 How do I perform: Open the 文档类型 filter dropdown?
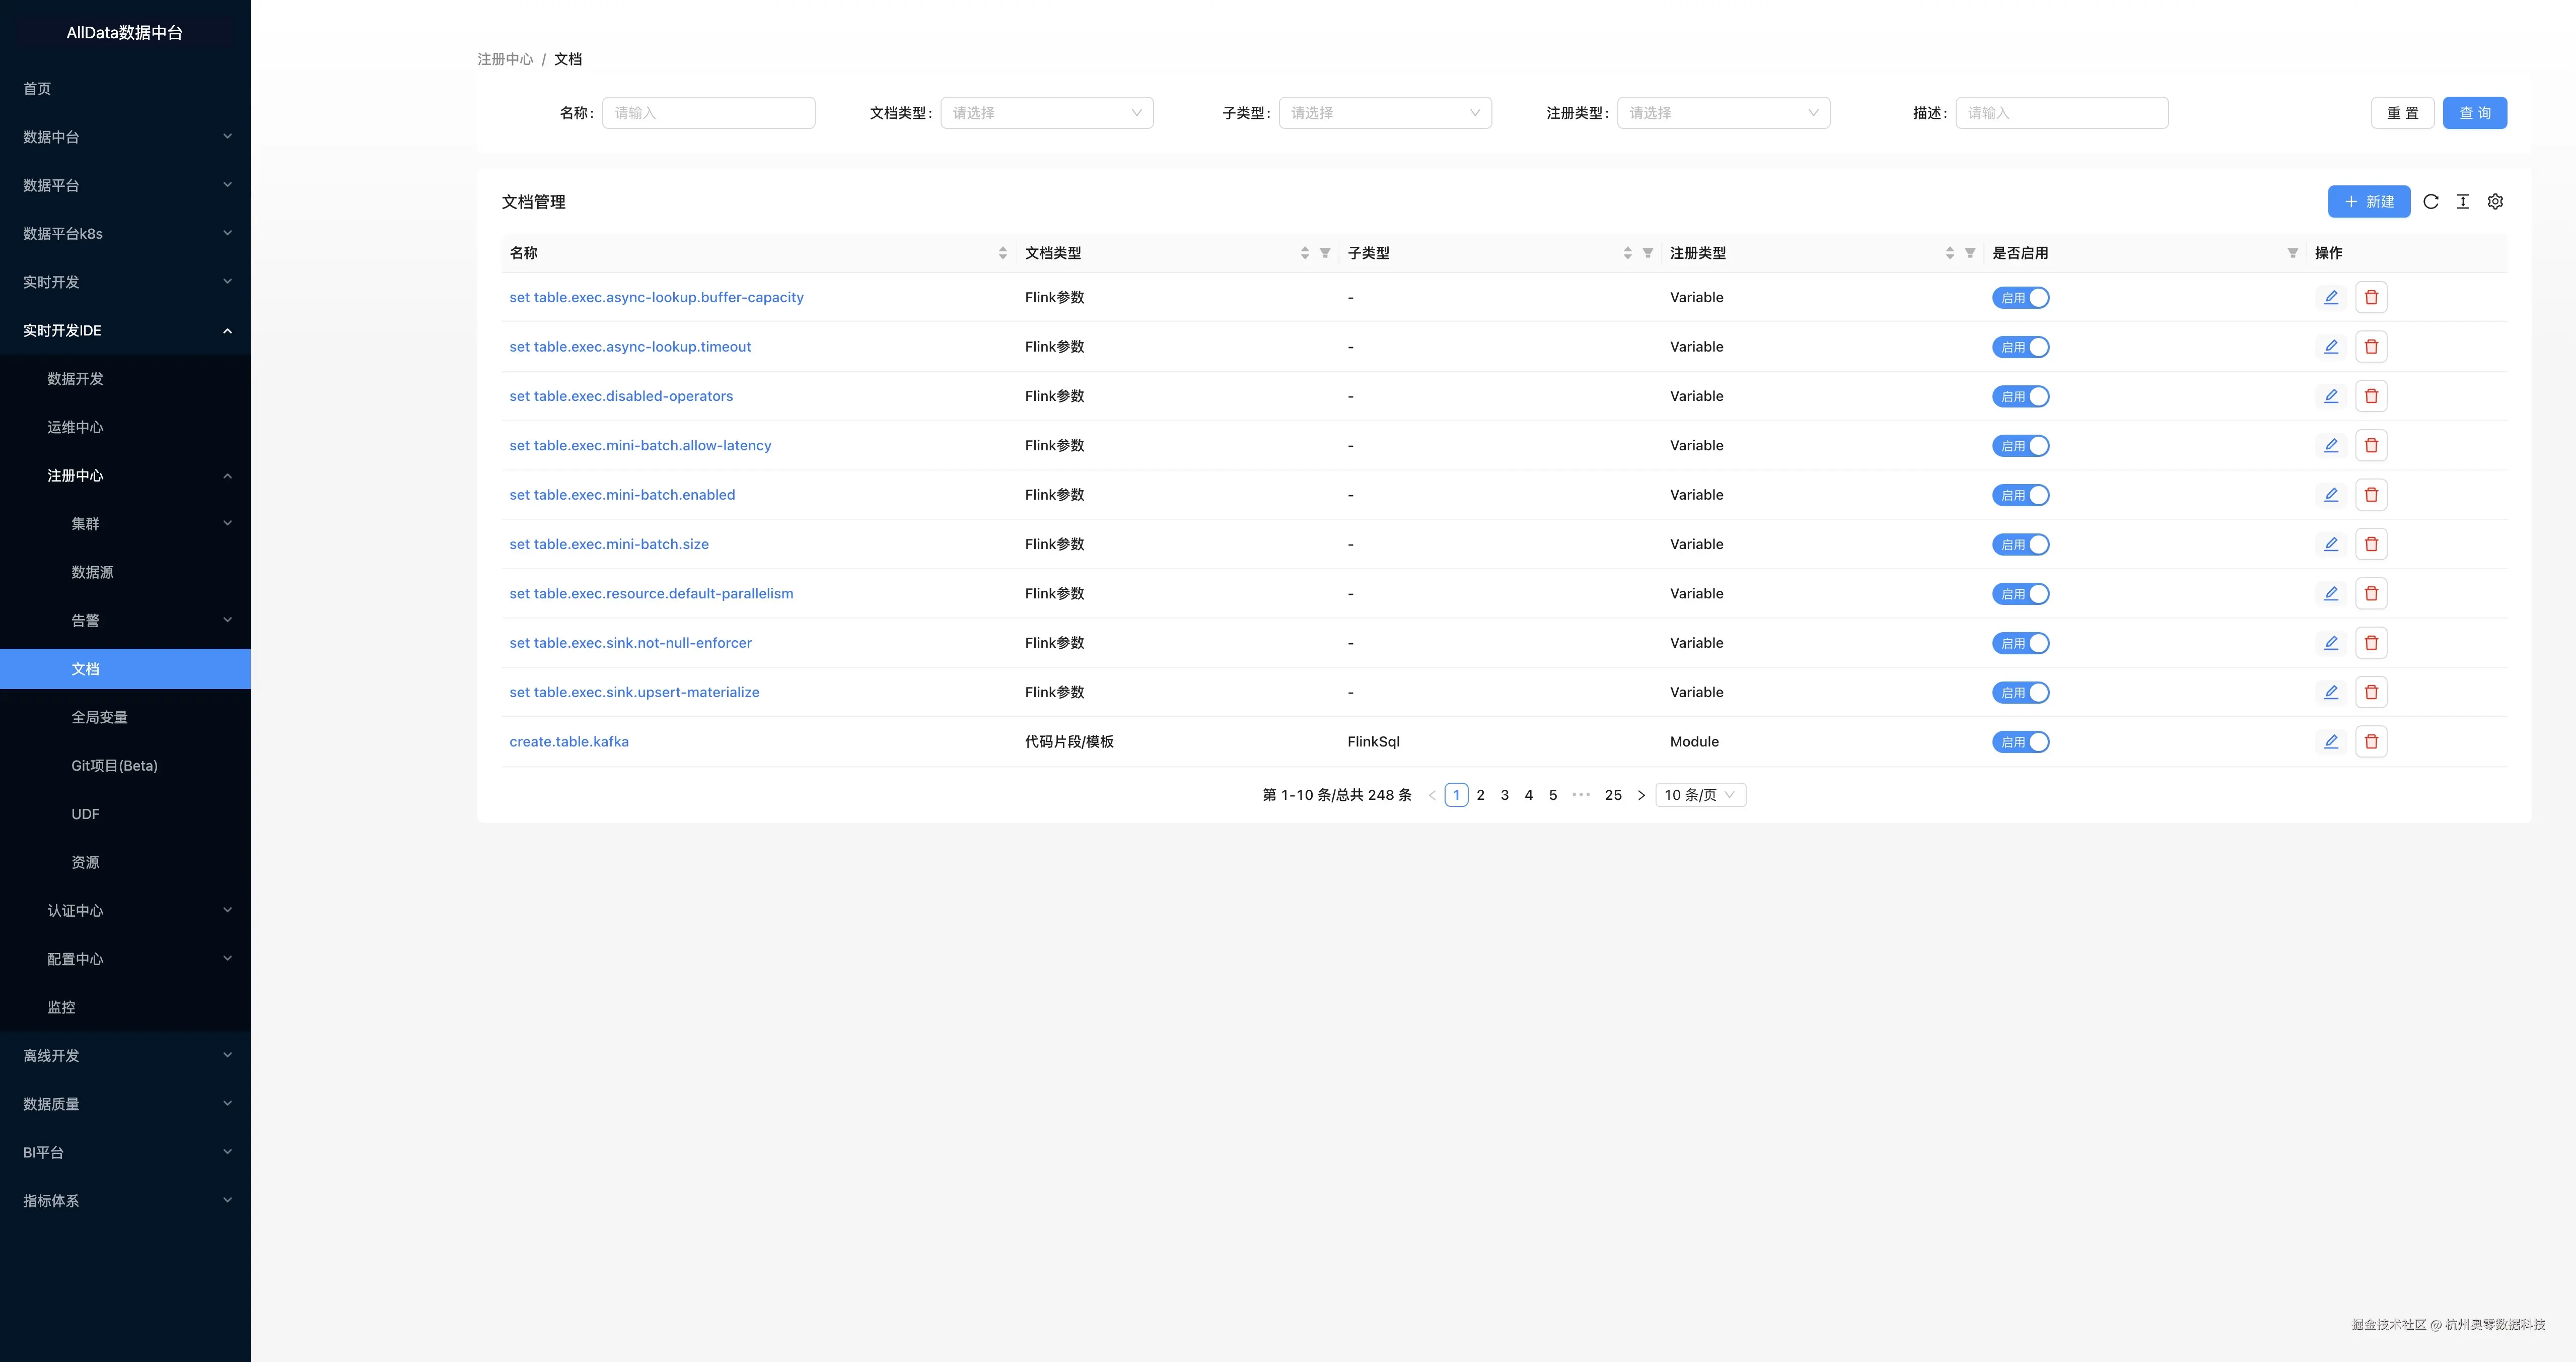[x=1046, y=113]
